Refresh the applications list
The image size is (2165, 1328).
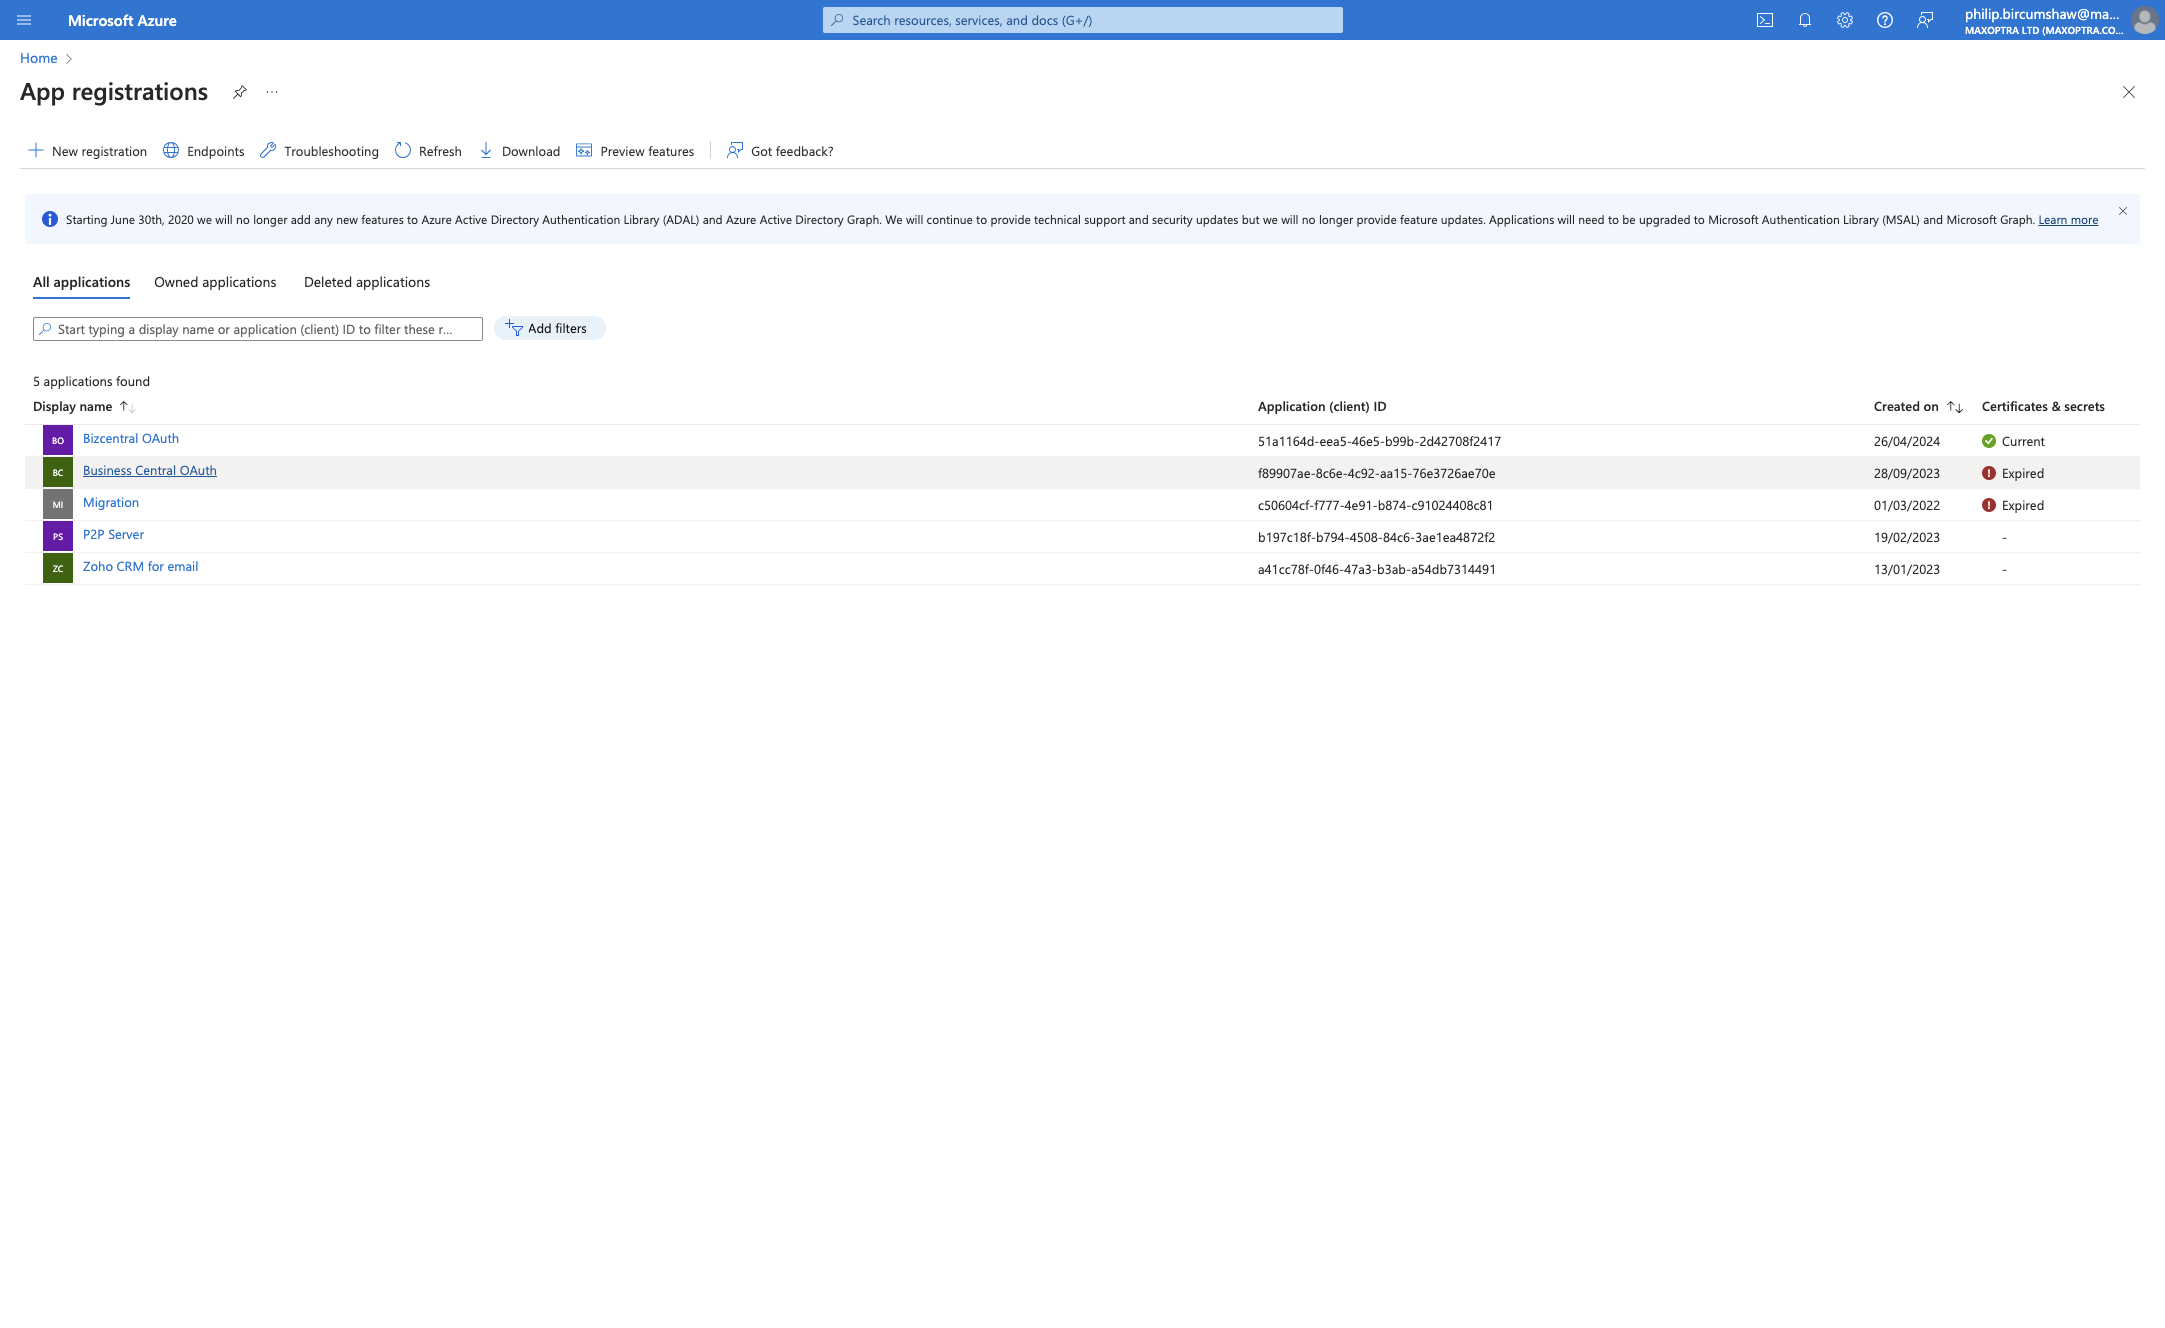[x=429, y=151]
